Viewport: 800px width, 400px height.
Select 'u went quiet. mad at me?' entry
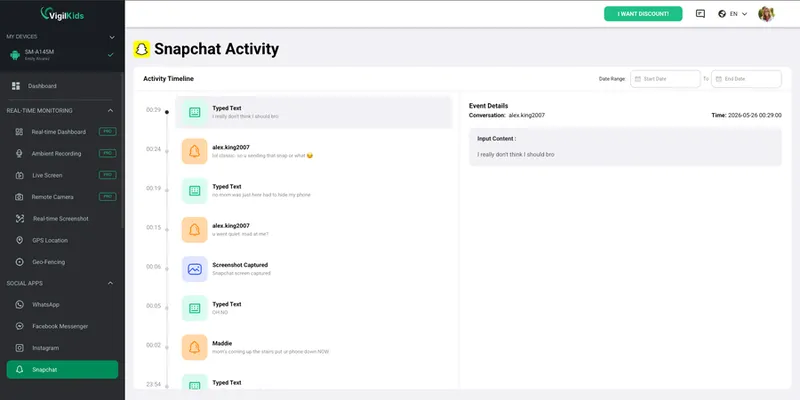click(x=240, y=234)
